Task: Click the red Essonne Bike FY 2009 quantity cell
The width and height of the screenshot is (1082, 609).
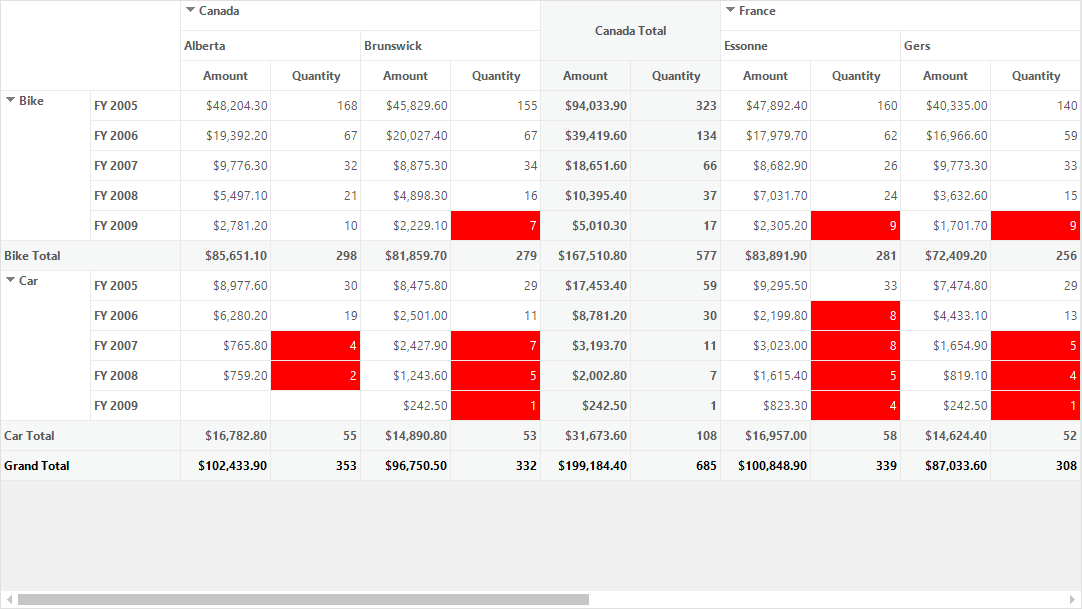Action: pos(856,226)
